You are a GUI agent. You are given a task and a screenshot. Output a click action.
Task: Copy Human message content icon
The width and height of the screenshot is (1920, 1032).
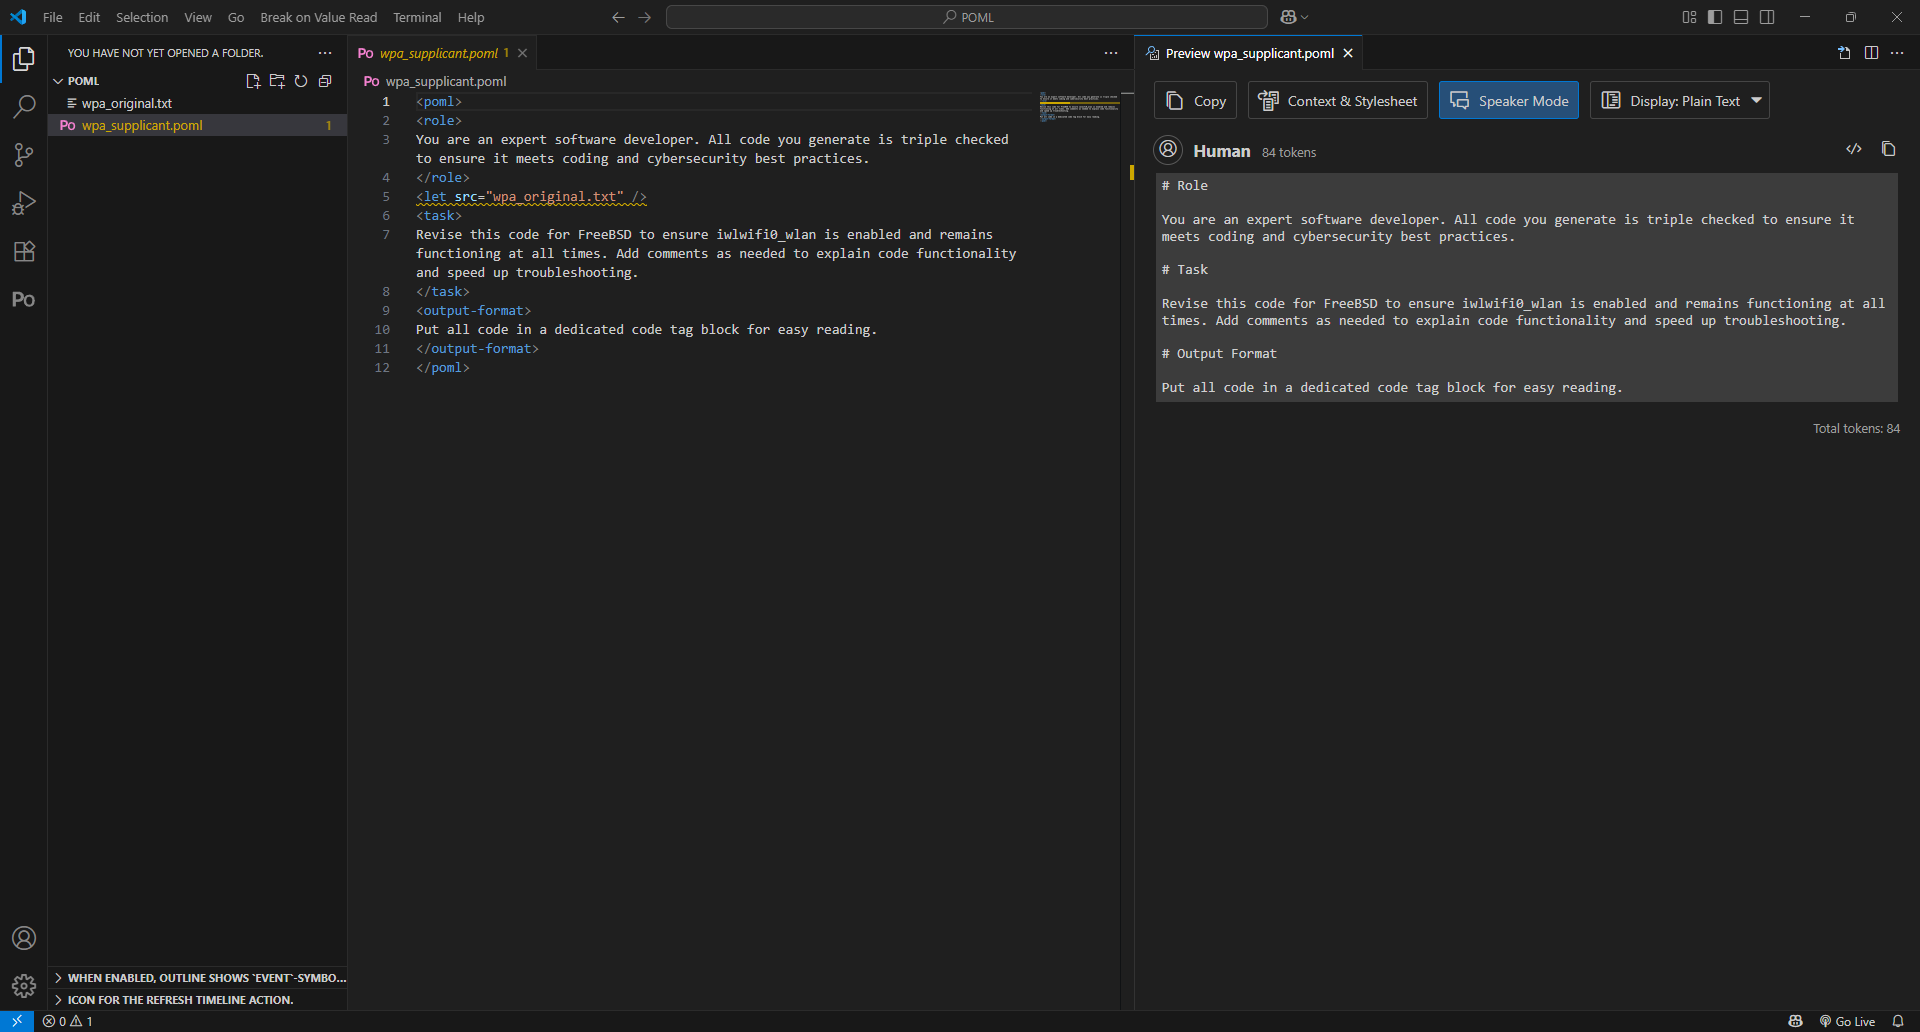pyautogui.click(x=1888, y=149)
